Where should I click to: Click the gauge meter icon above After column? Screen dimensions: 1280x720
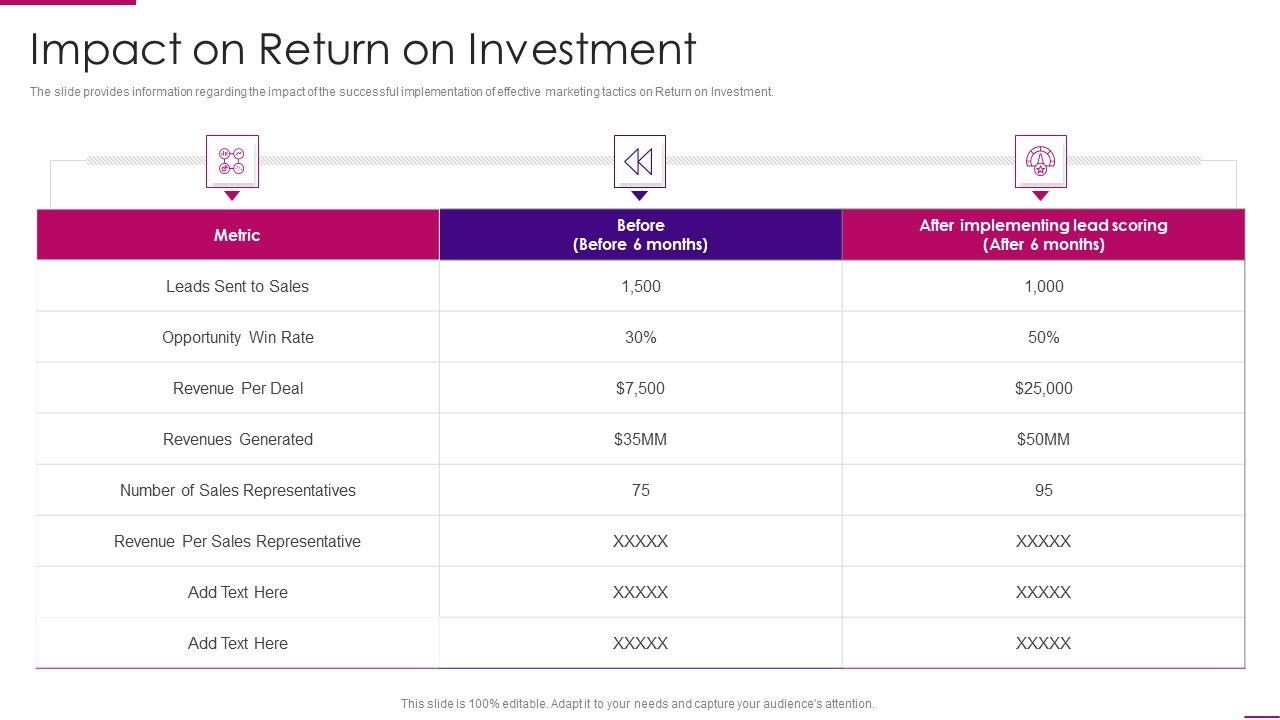(1040, 161)
